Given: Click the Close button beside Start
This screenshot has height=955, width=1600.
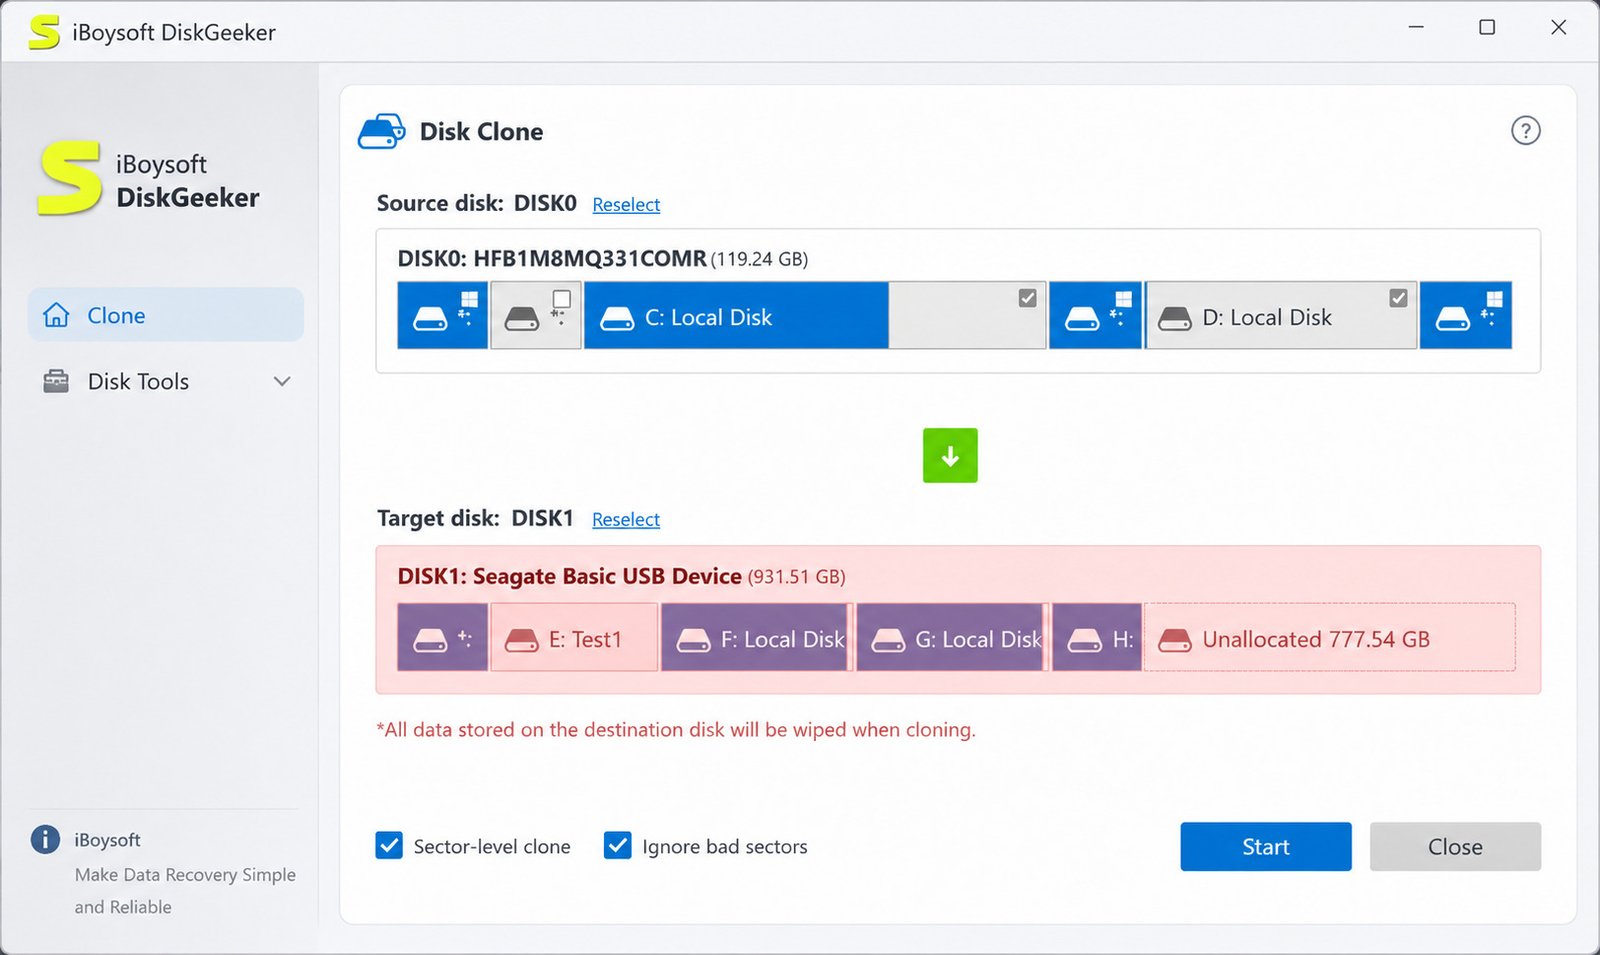Looking at the screenshot, I should click(1455, 847).
